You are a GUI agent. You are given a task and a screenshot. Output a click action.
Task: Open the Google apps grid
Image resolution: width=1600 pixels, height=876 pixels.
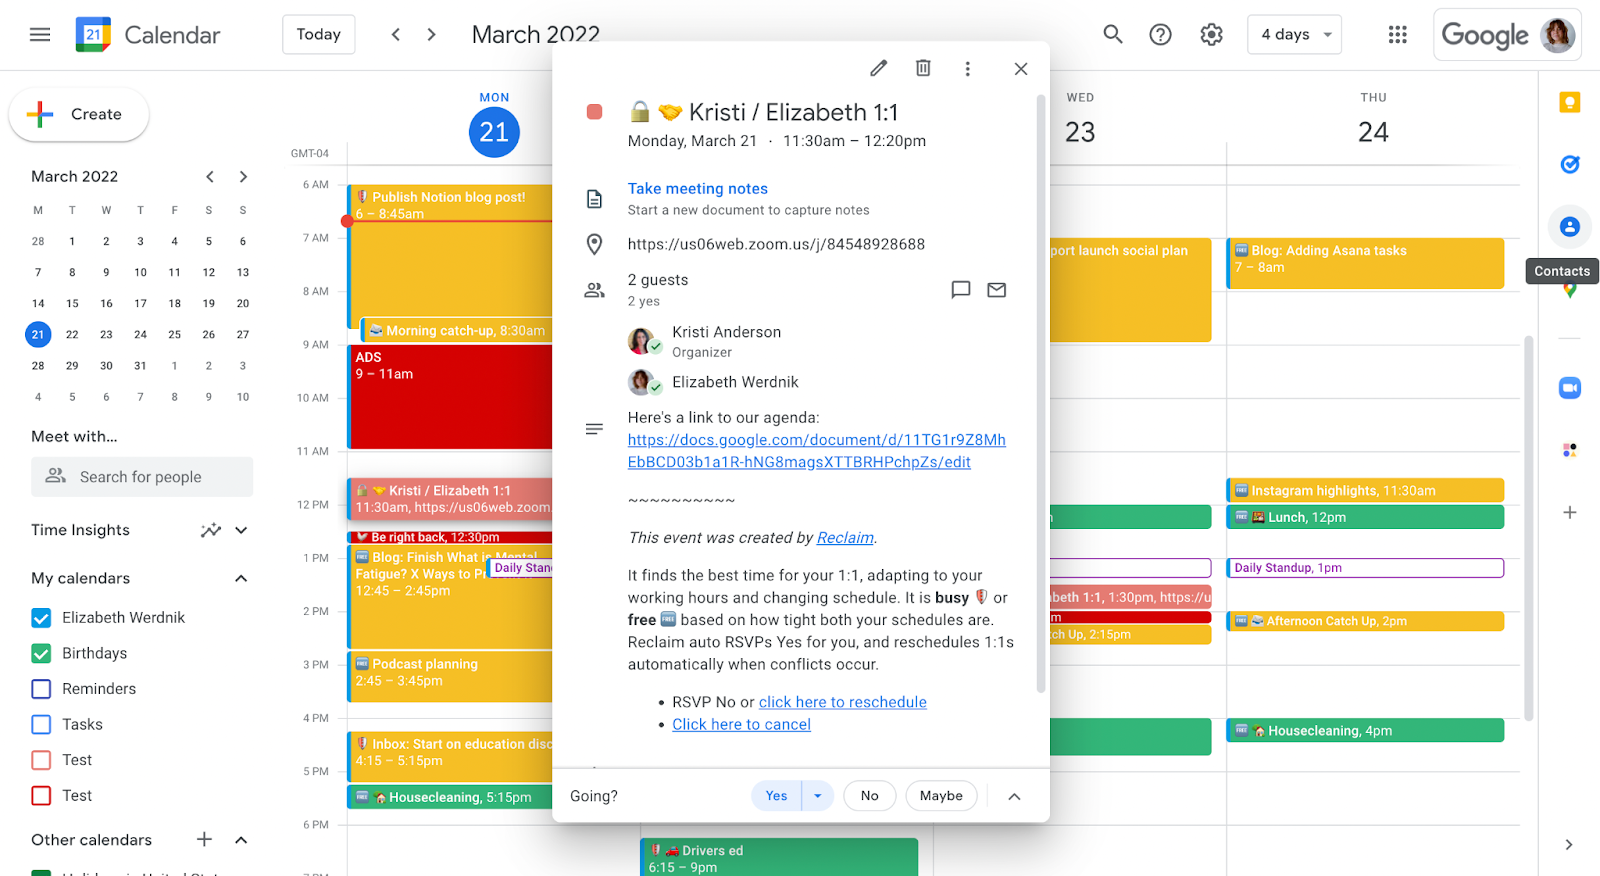pos(1398,35)
